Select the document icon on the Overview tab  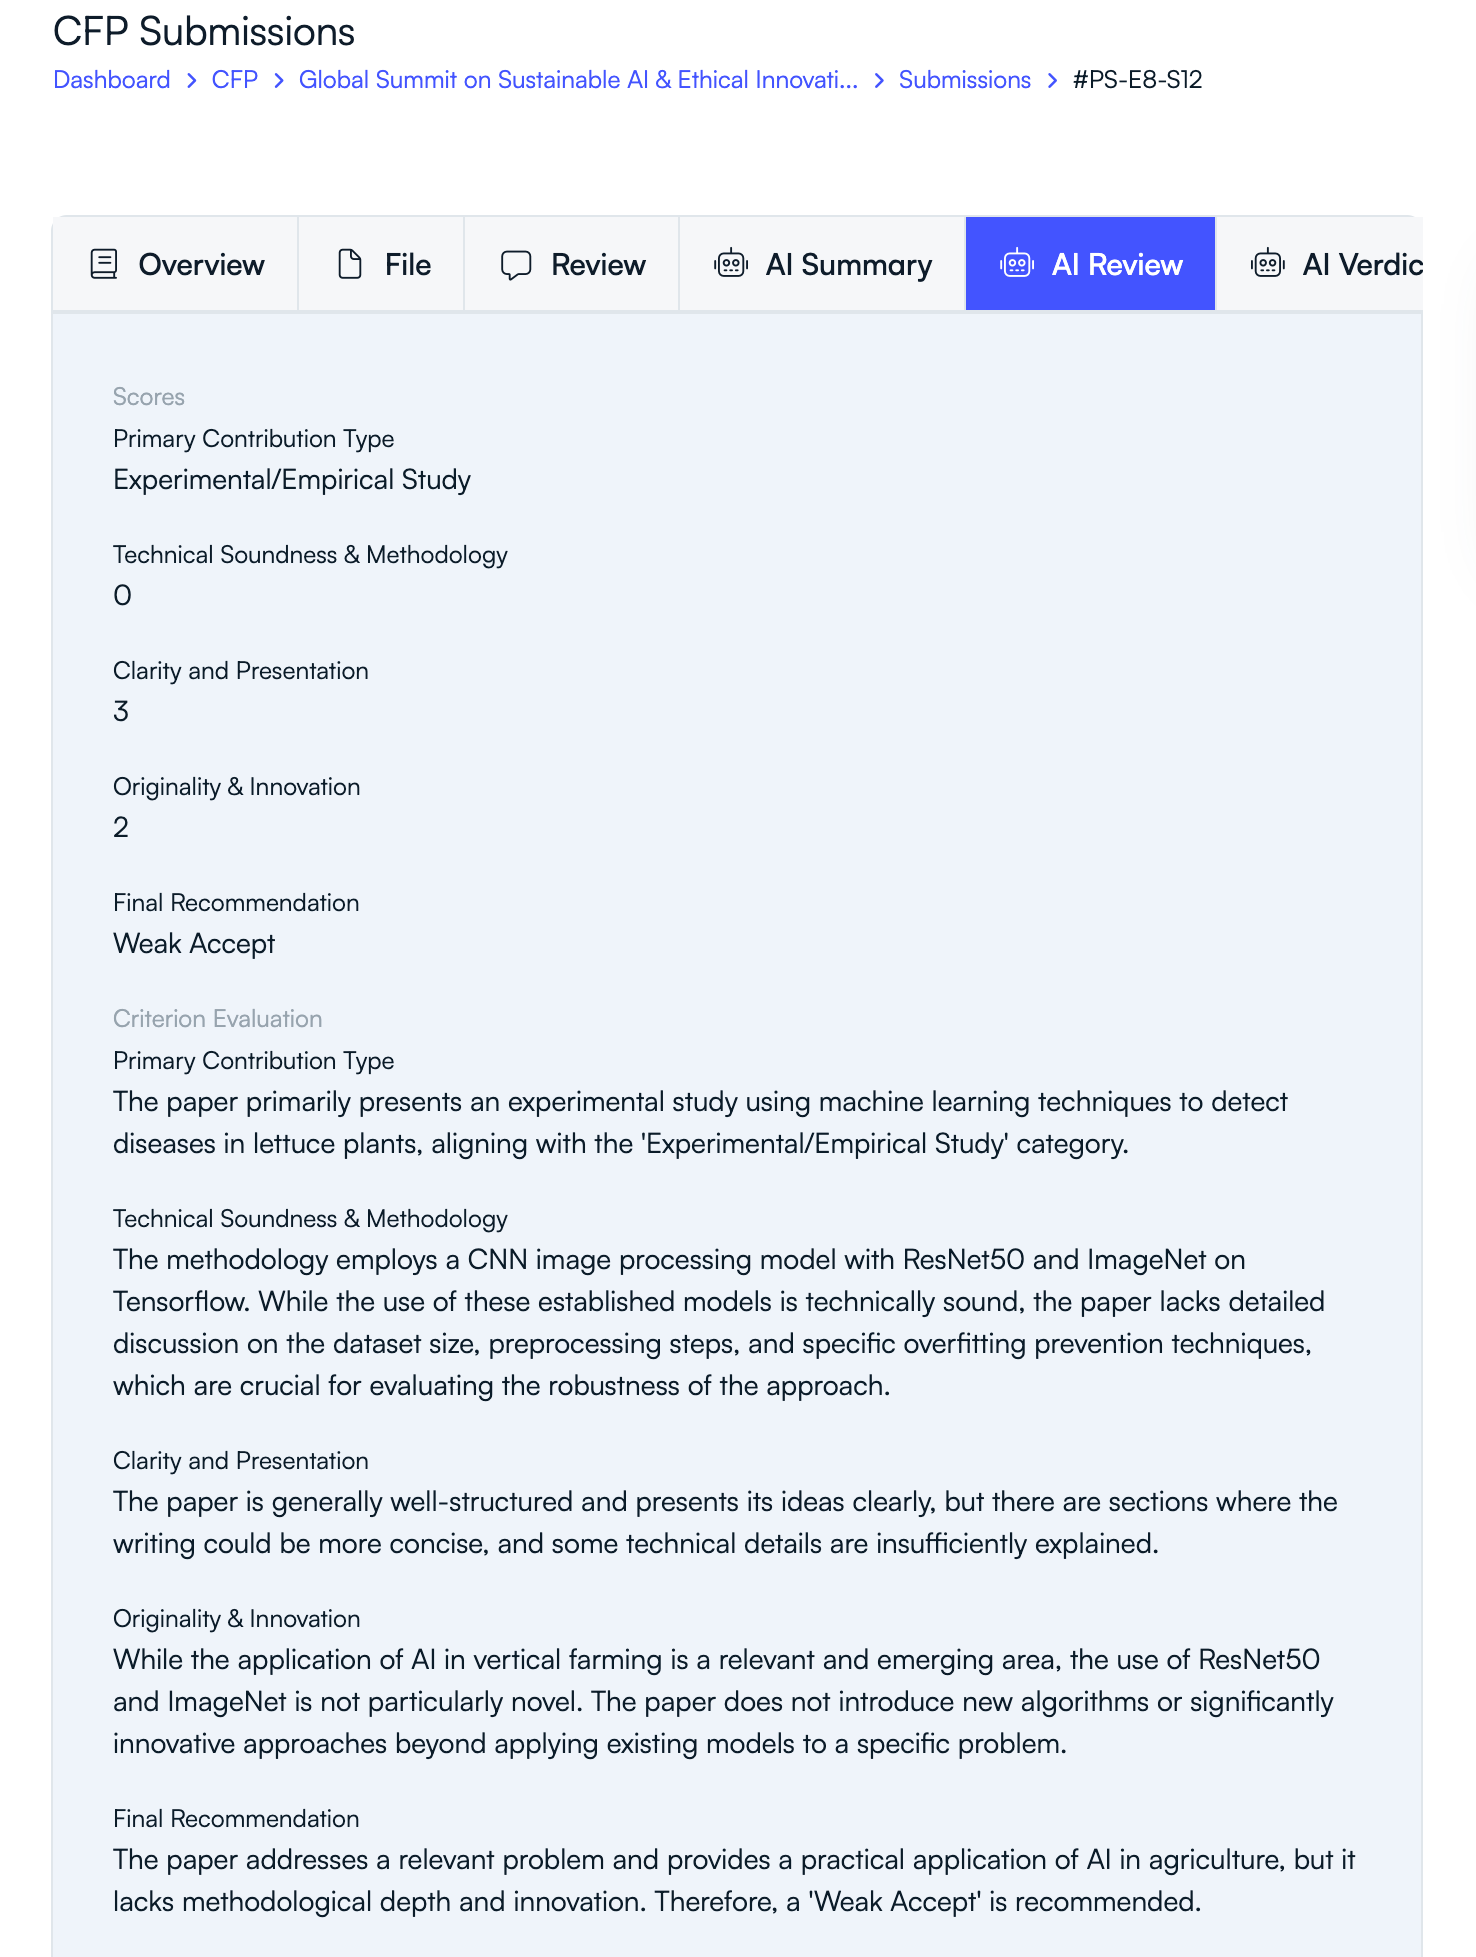coord(103,264)
